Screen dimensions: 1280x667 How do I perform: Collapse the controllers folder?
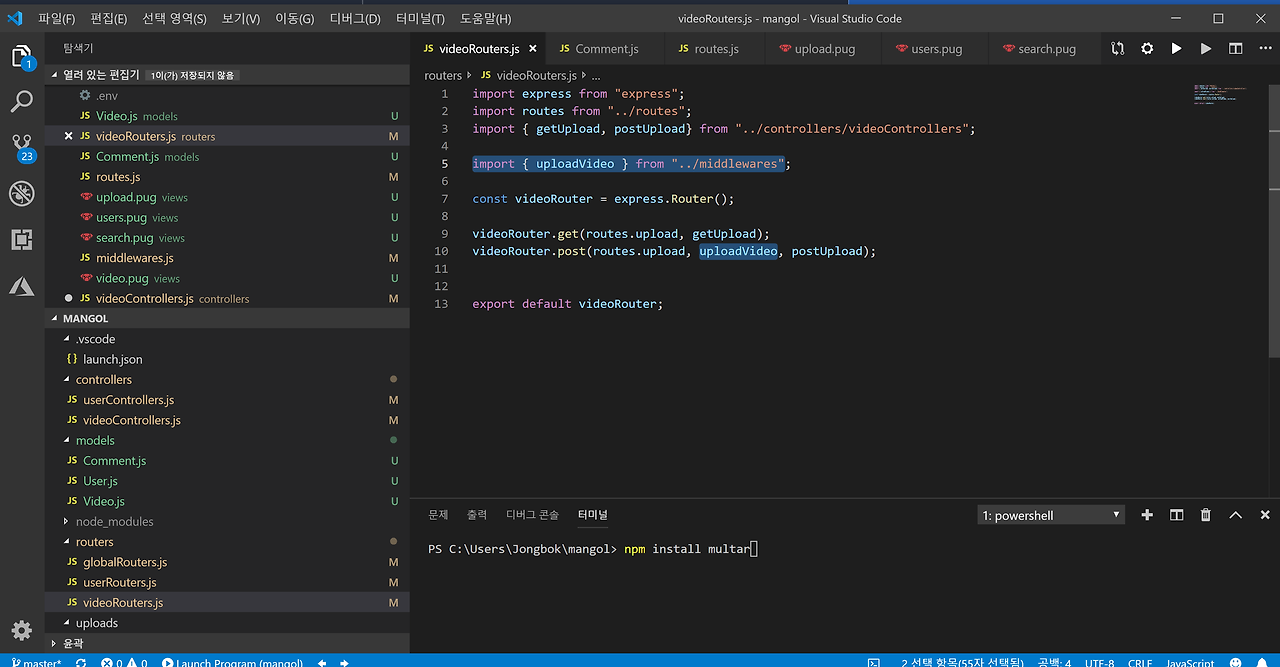click(x=103, y=379)
